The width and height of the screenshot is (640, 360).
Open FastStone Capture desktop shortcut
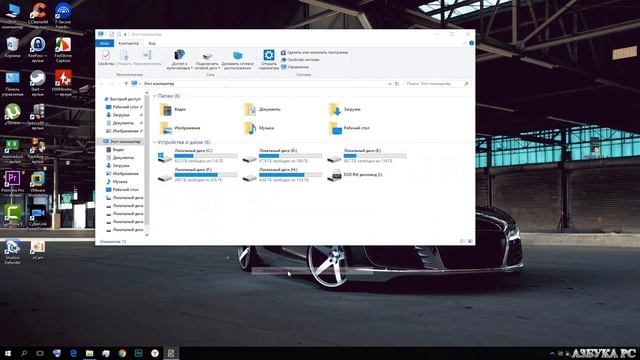pyautogui.click(x=63, y=49)
